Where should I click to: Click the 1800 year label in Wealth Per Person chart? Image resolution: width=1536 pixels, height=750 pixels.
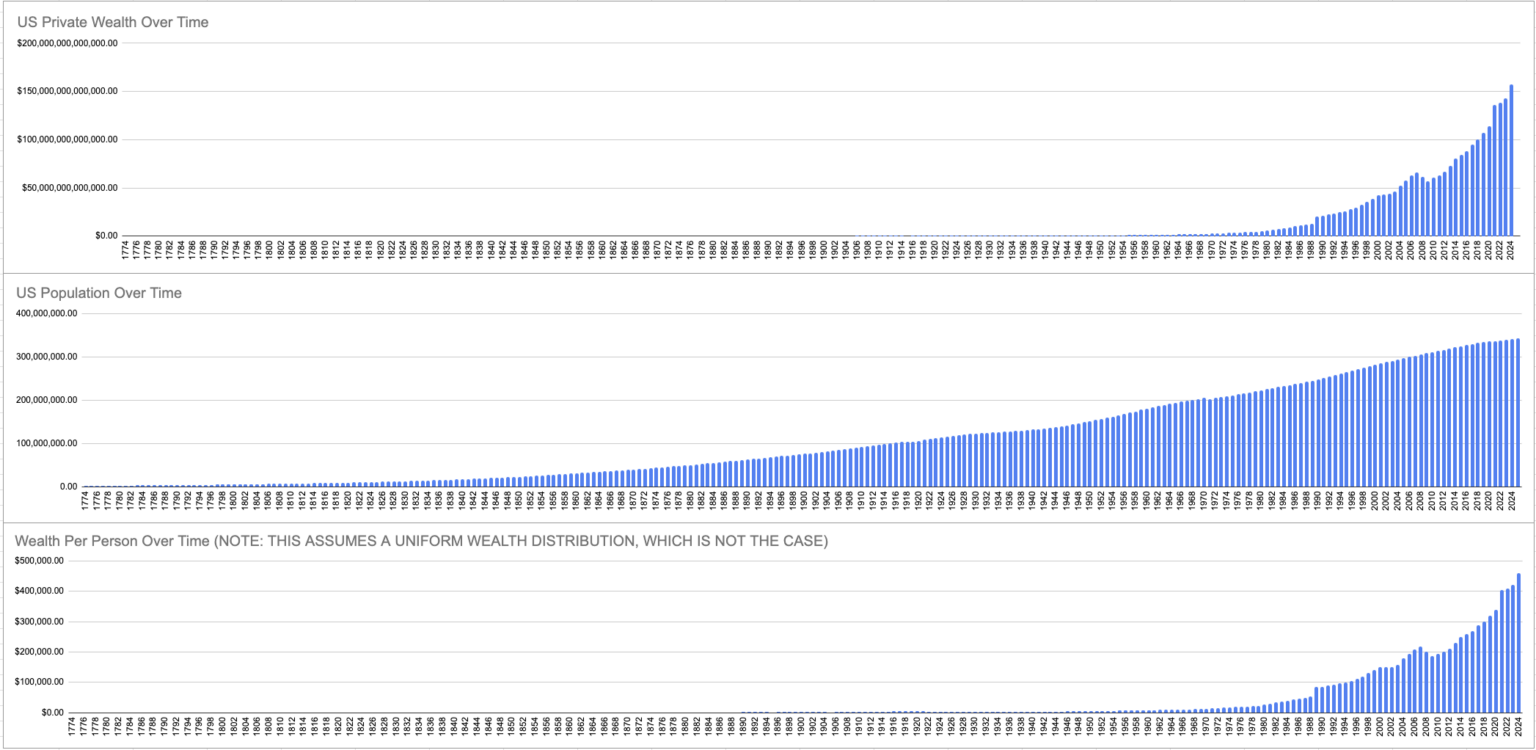pyautogui.click(x=222, y=727)
